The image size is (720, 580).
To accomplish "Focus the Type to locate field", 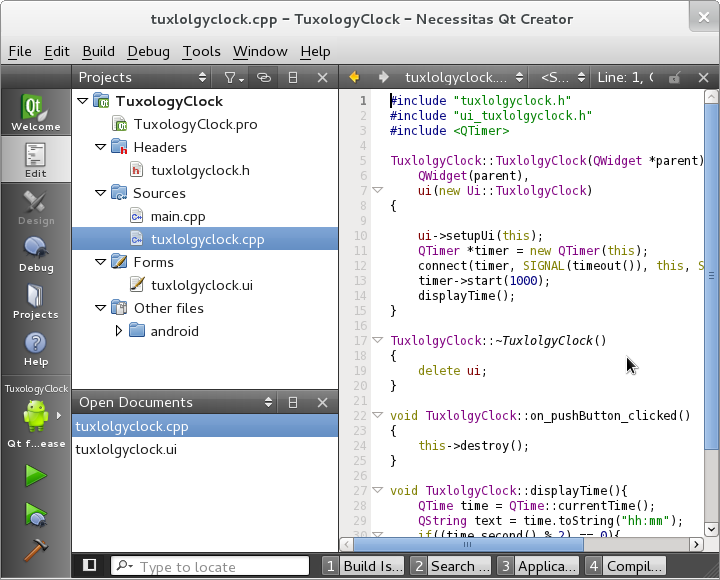I will (210, 566).
